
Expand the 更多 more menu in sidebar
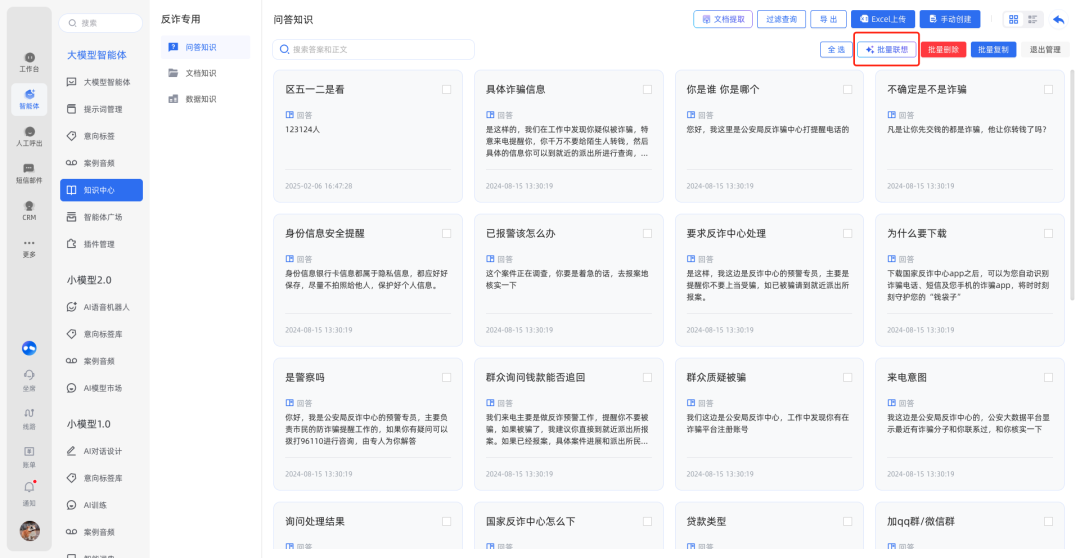click(29, 247)
